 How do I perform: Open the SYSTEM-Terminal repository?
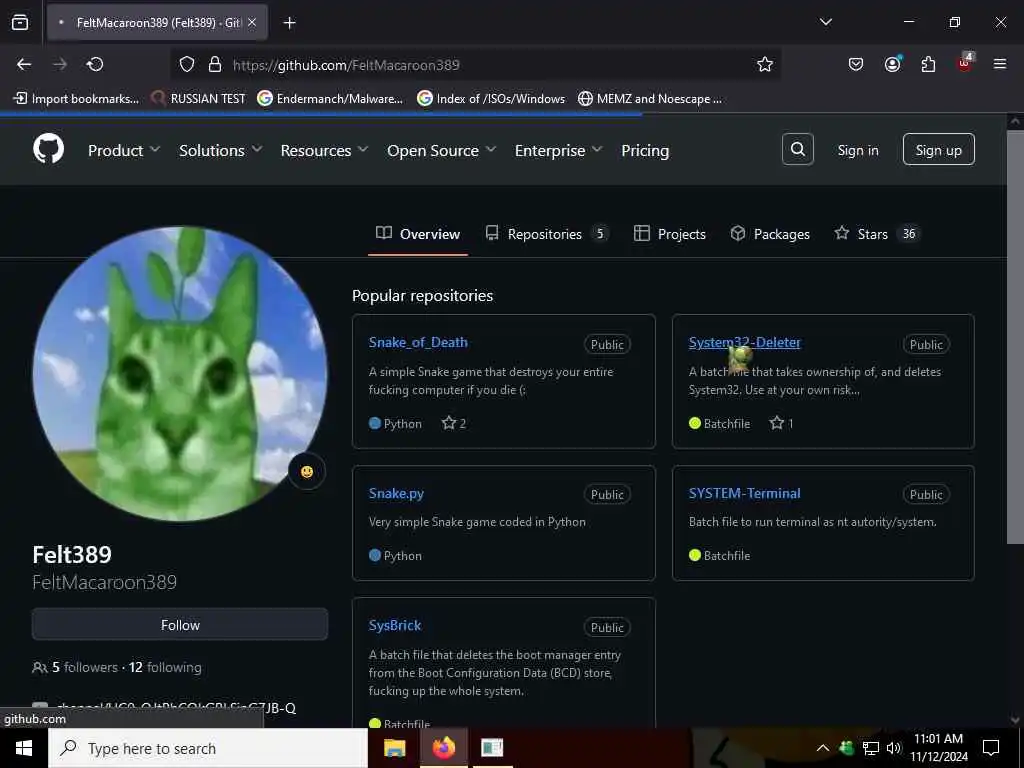click(x=744, y=493)
